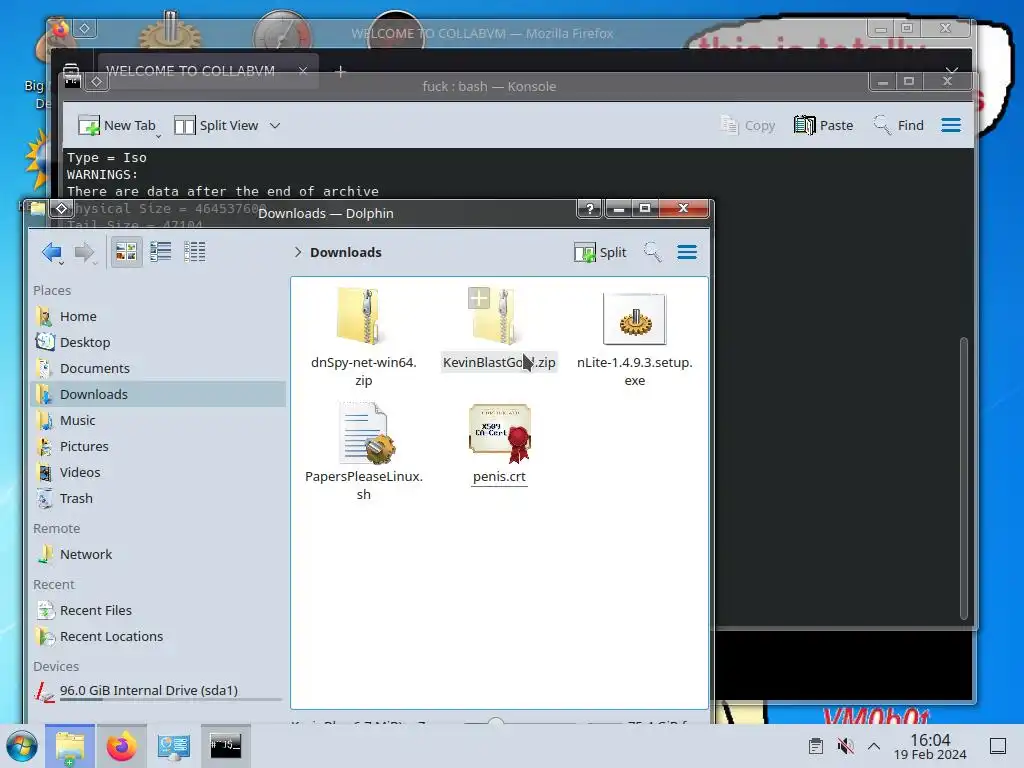Open system settings taskbar icon

tap(174, 746)
